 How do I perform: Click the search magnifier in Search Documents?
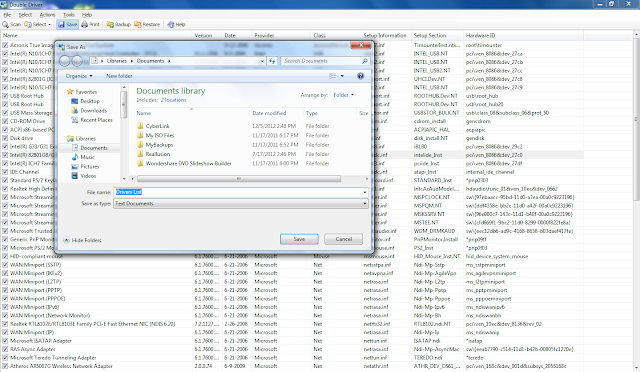tap(364, 61)
